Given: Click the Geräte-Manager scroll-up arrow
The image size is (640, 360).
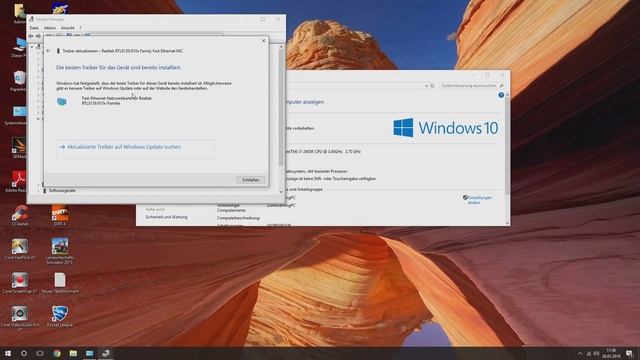Looking at the screenshot, I should click(x=281, y=47).
